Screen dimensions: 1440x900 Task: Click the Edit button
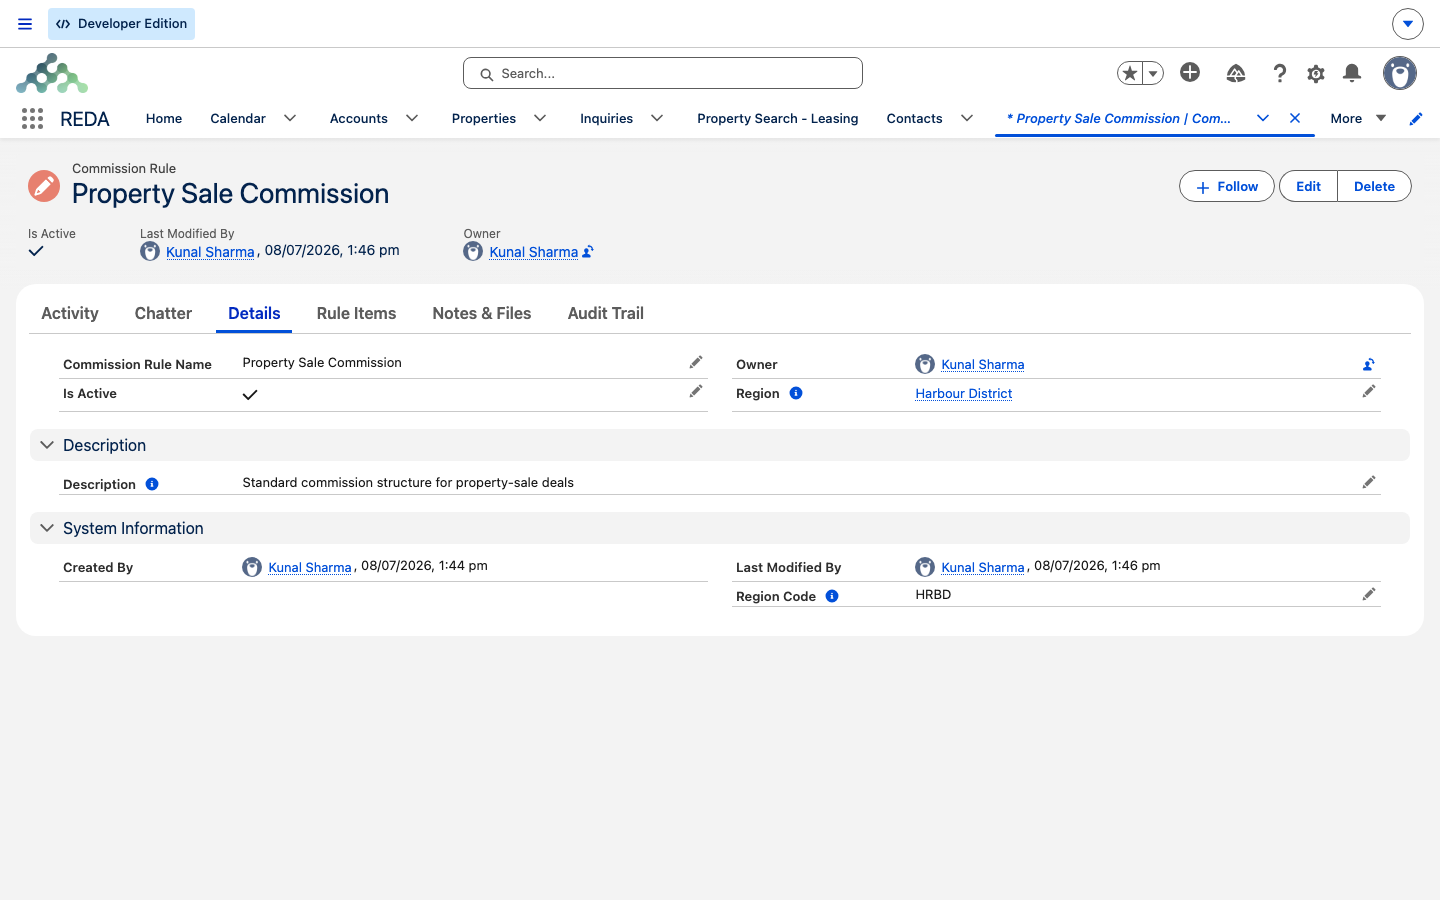coord(1308,186)
